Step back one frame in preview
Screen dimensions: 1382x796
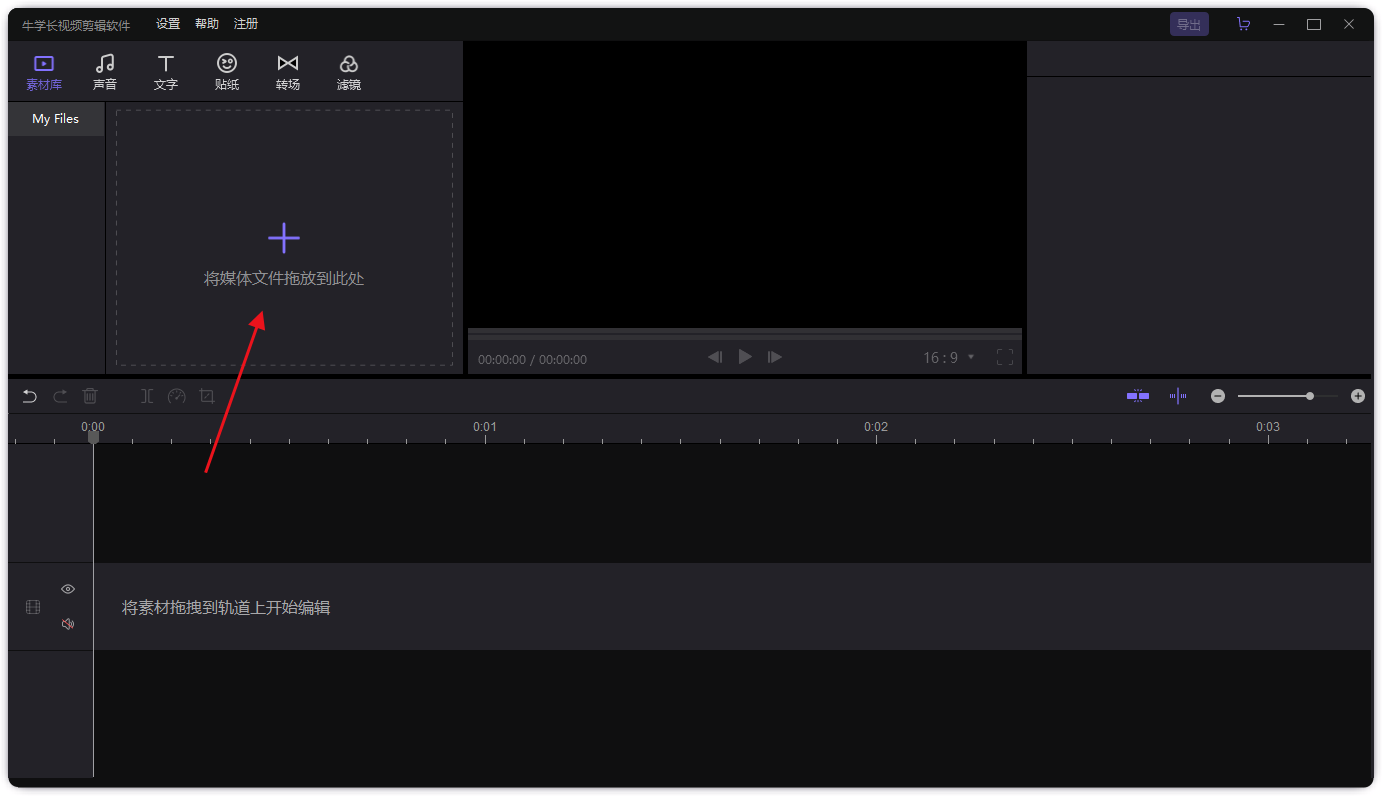(715, 357)
